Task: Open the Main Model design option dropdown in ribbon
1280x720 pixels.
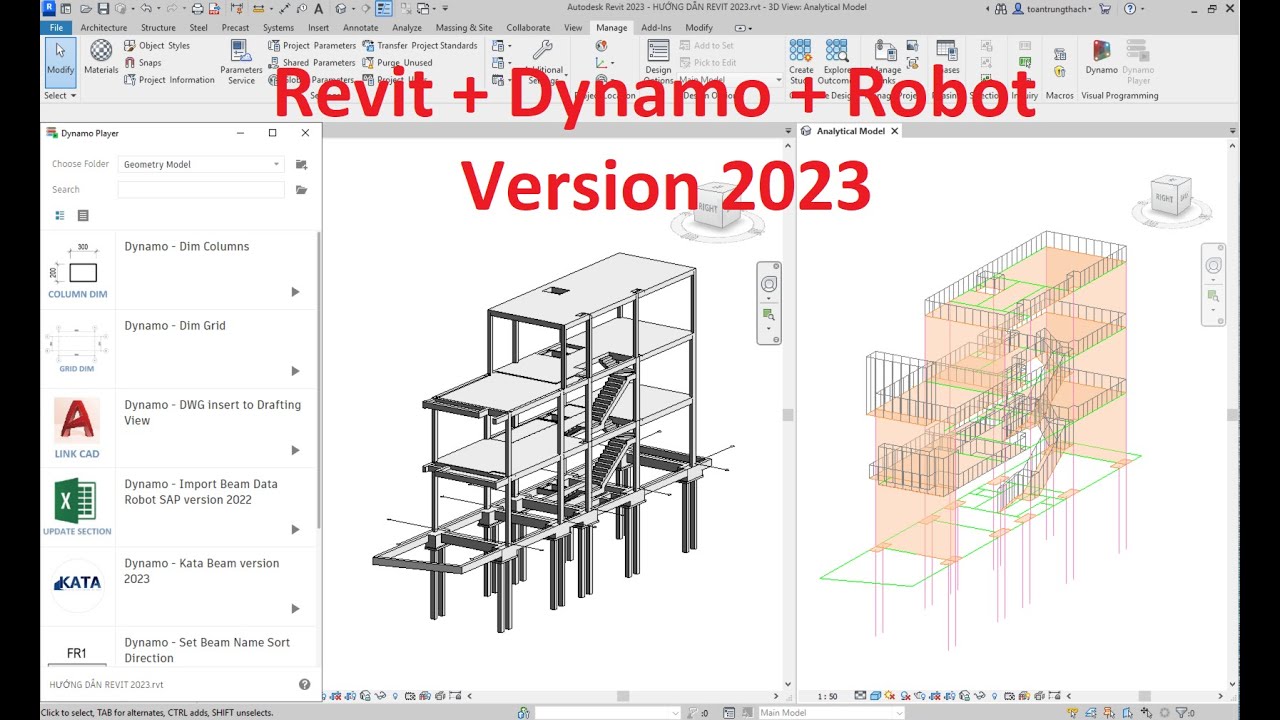Action: click(x=730, y=80)
